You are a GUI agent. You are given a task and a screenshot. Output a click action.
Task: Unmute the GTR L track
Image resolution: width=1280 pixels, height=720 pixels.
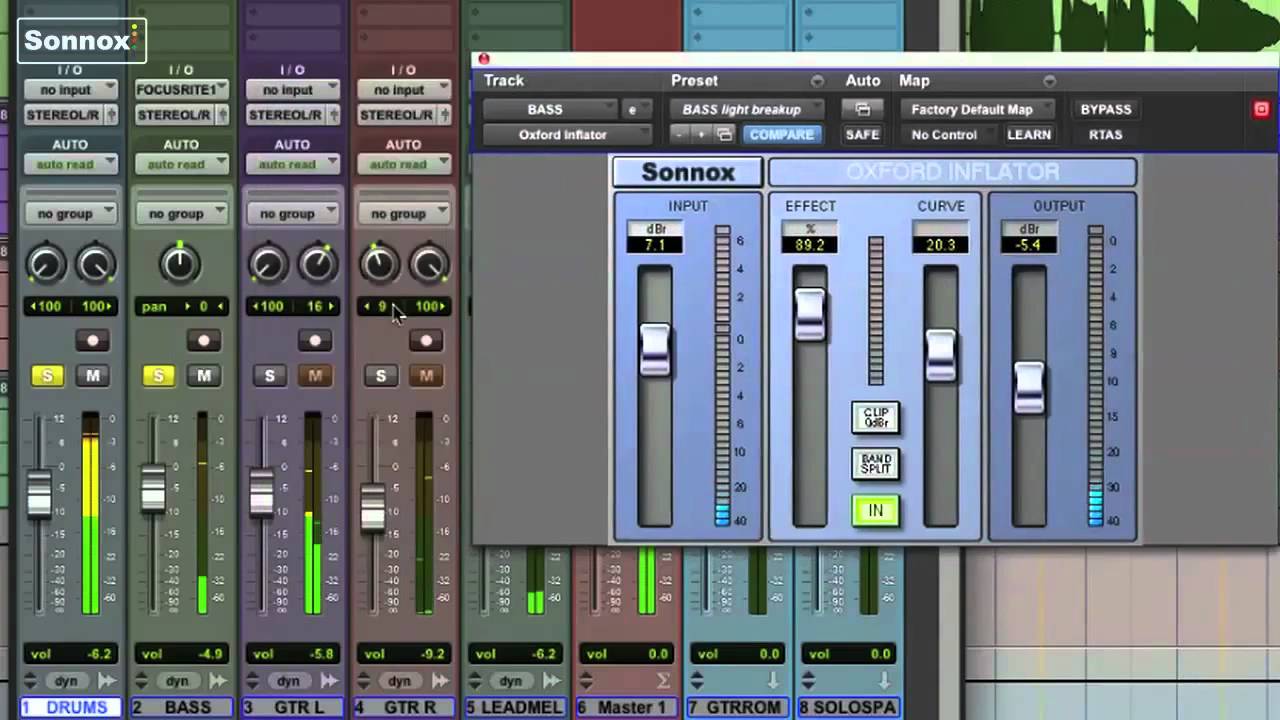[315, 376]
